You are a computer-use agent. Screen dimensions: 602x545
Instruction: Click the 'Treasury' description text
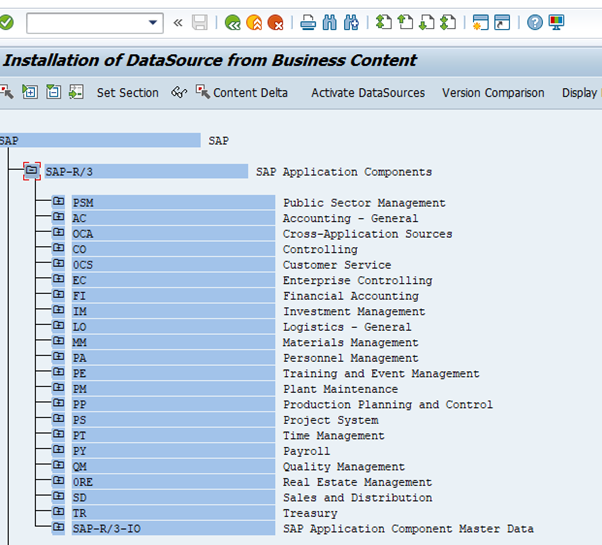(310, 513)
